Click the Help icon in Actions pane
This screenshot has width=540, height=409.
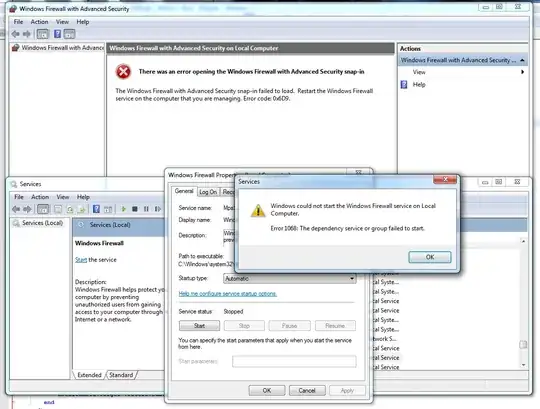(404, 85)
